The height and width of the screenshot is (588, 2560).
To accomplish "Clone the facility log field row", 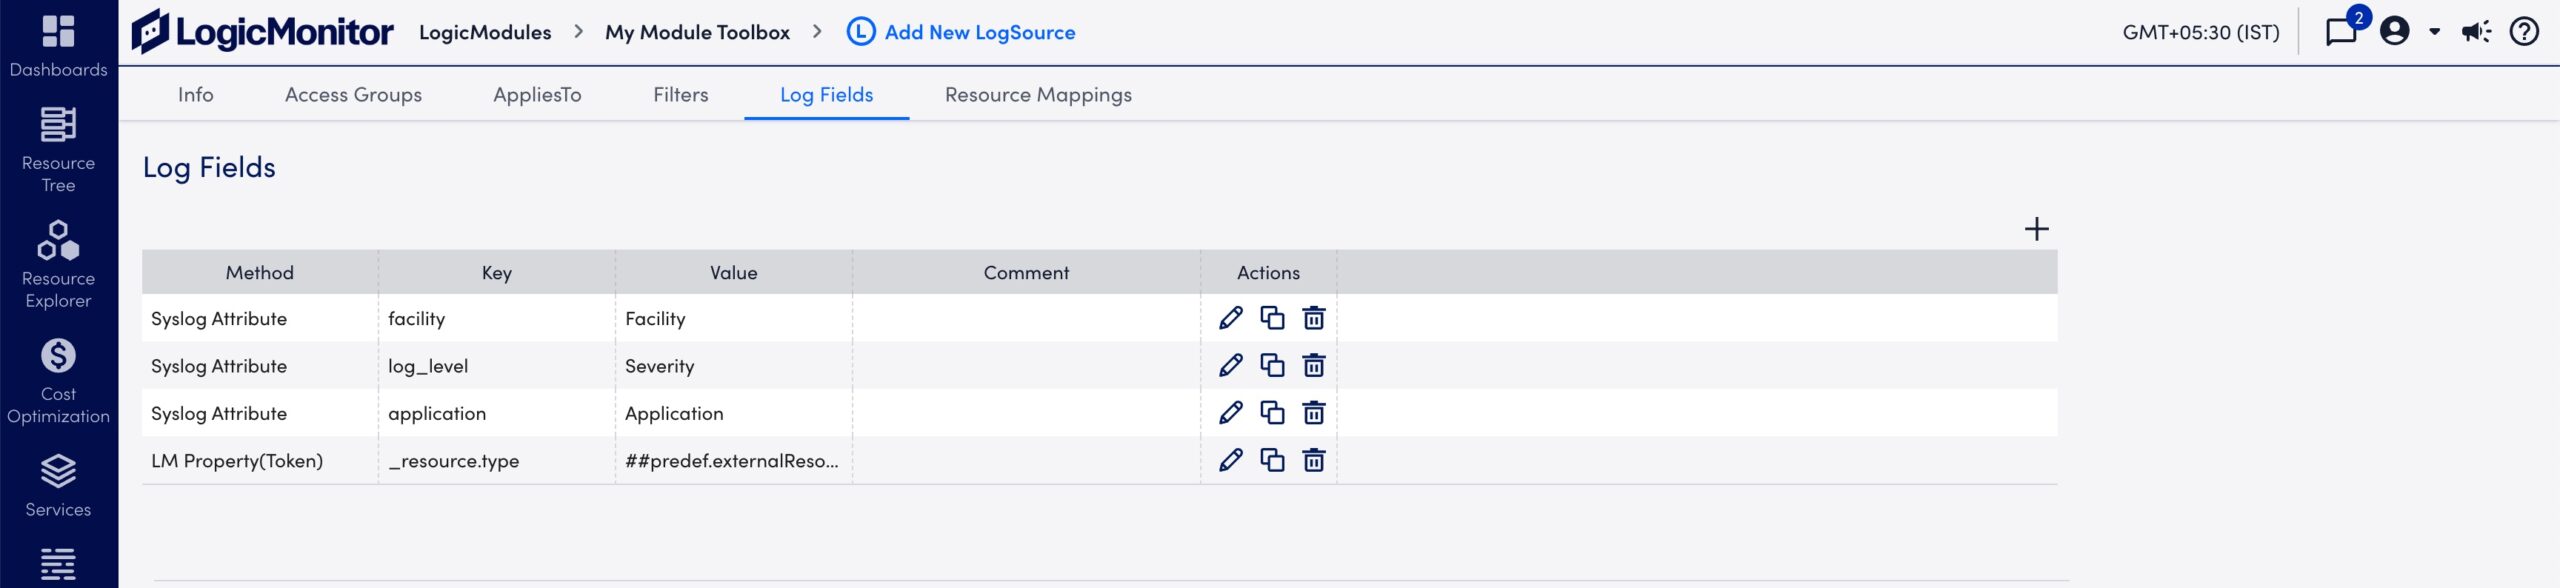I will pyautogui.click(x=1272, y=318).
